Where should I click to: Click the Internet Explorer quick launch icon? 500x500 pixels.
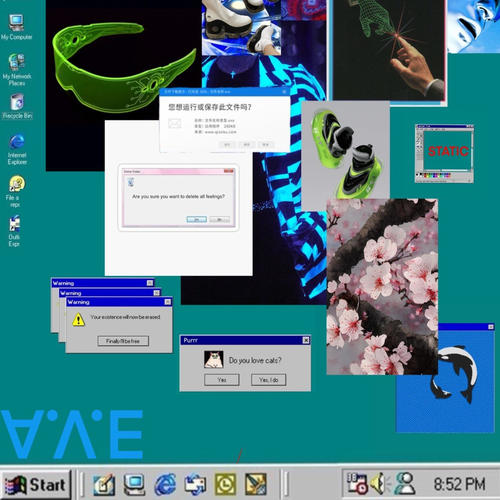165,484
